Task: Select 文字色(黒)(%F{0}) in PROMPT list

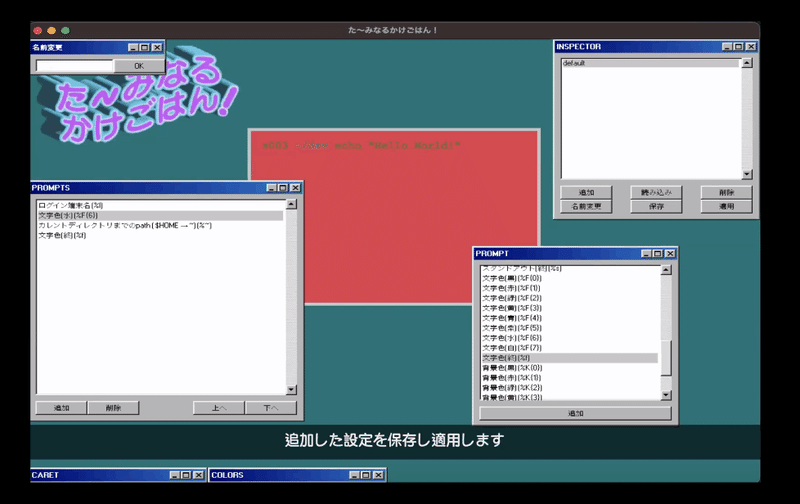Action: 569,278
